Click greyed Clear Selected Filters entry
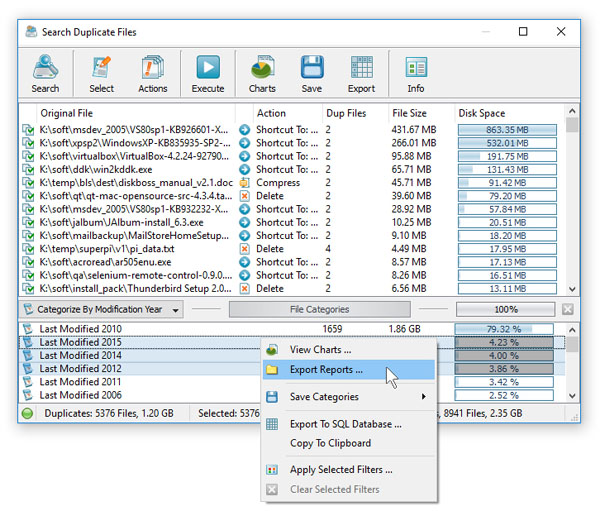The height and width of the screenshot is (511, 600). pos(349,490)
